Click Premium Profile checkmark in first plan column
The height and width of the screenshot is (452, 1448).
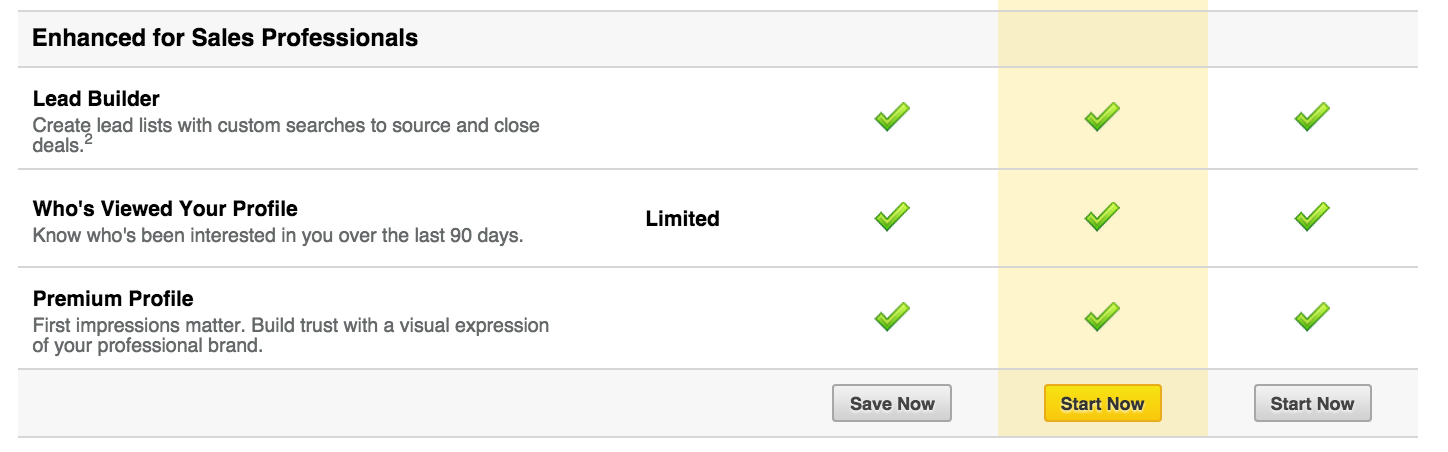coord(892,317)
